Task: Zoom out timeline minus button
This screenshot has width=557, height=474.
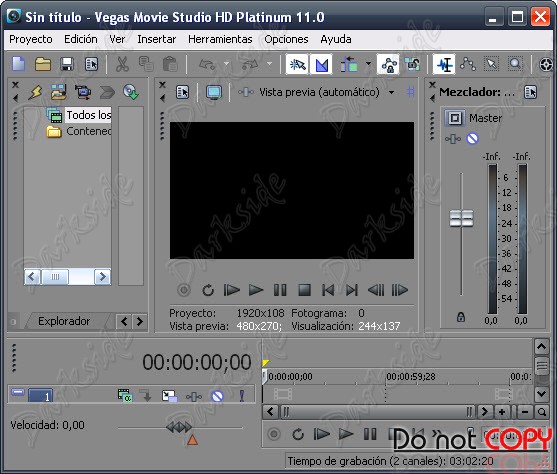Action: 525,412
